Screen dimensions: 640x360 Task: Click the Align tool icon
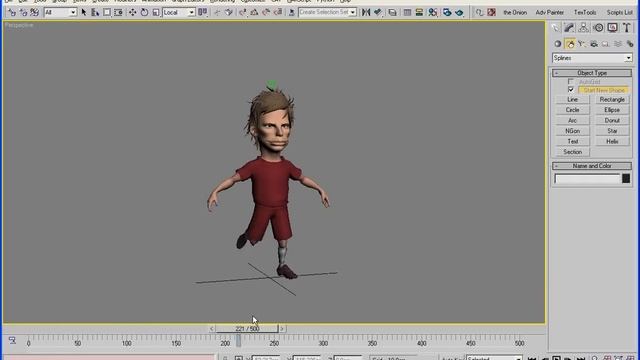pos(378,12)
